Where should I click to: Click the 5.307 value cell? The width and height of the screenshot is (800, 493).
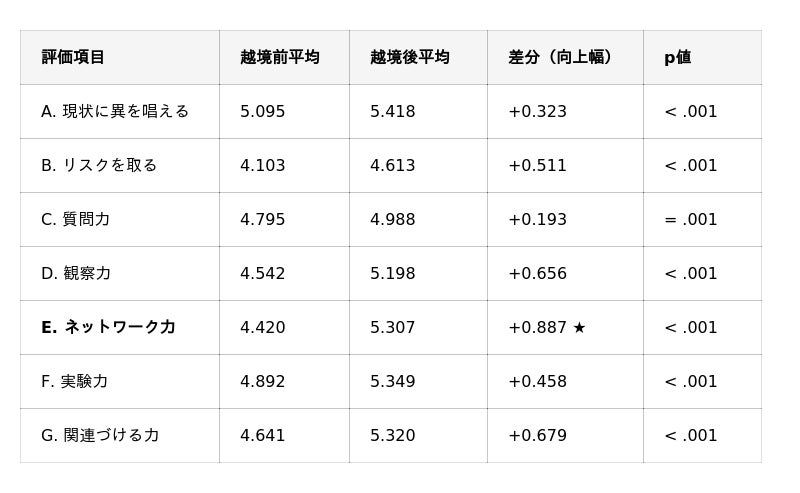tap(393, 328)
